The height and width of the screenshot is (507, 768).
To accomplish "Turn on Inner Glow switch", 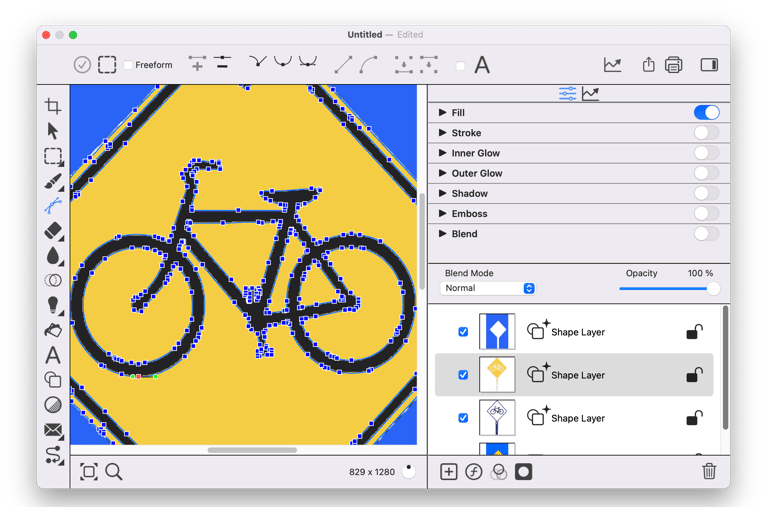I will click(706, 153).
